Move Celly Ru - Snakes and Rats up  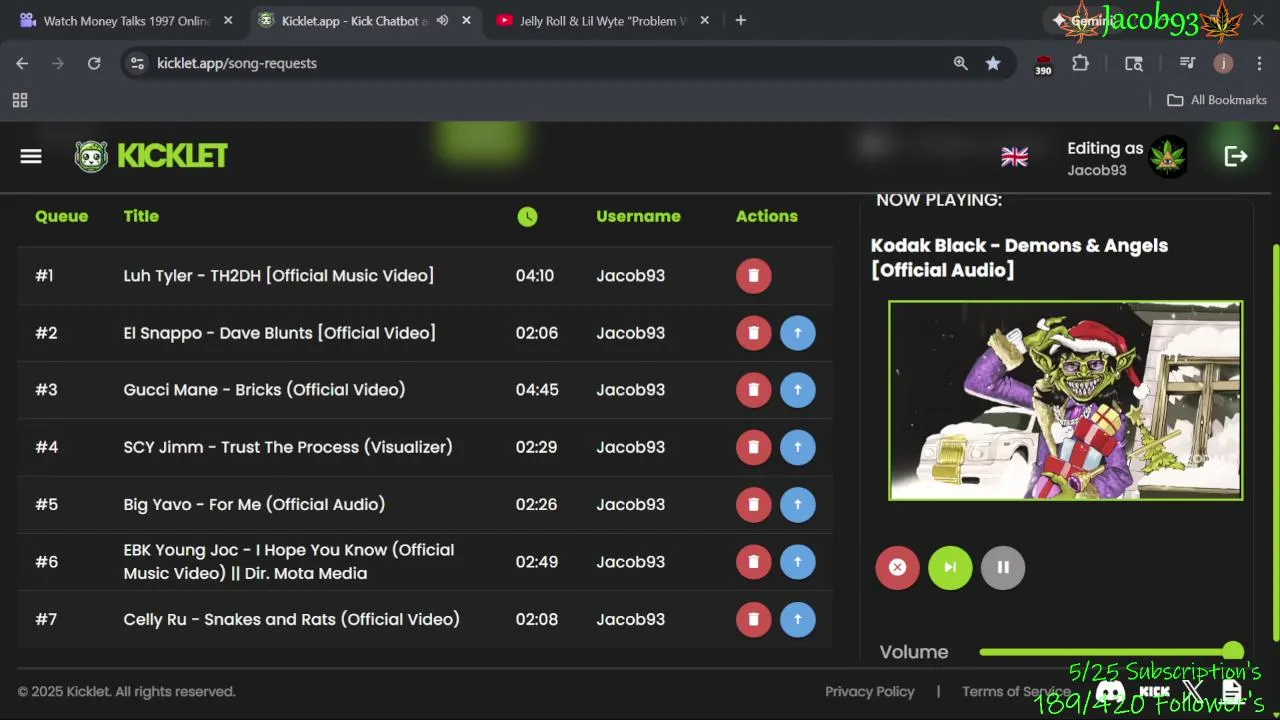point(797,619)
